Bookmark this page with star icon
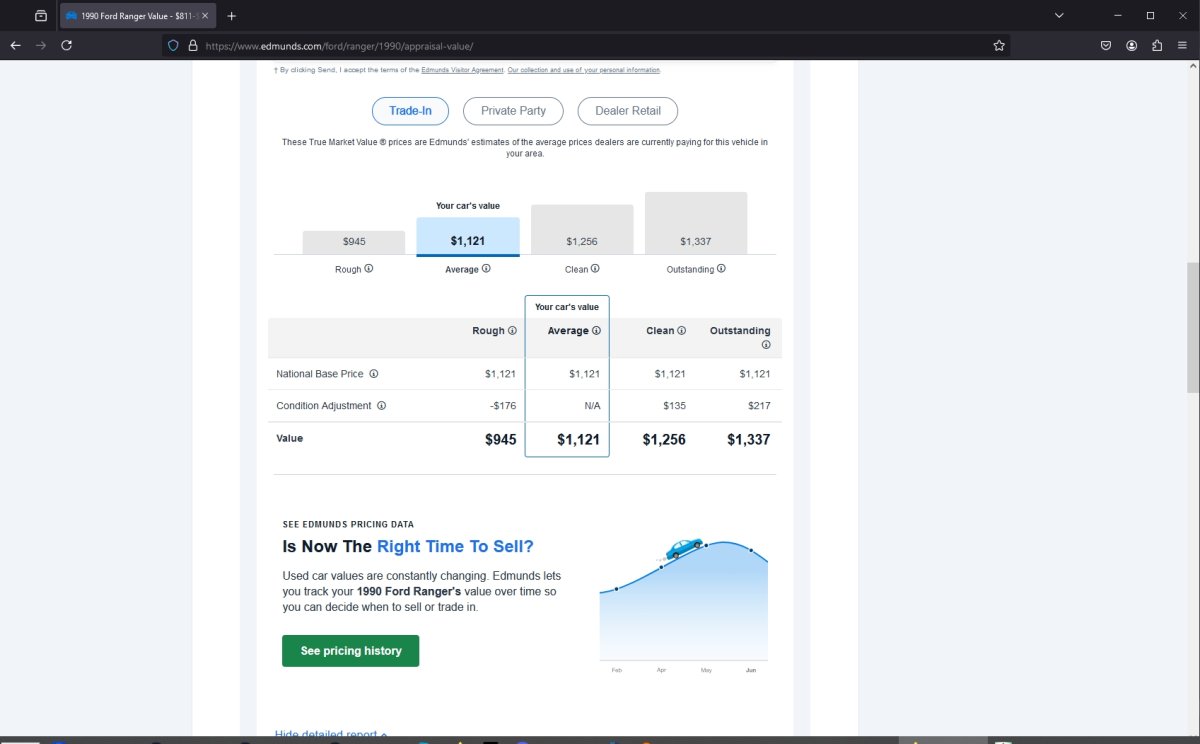 point(999,45)
